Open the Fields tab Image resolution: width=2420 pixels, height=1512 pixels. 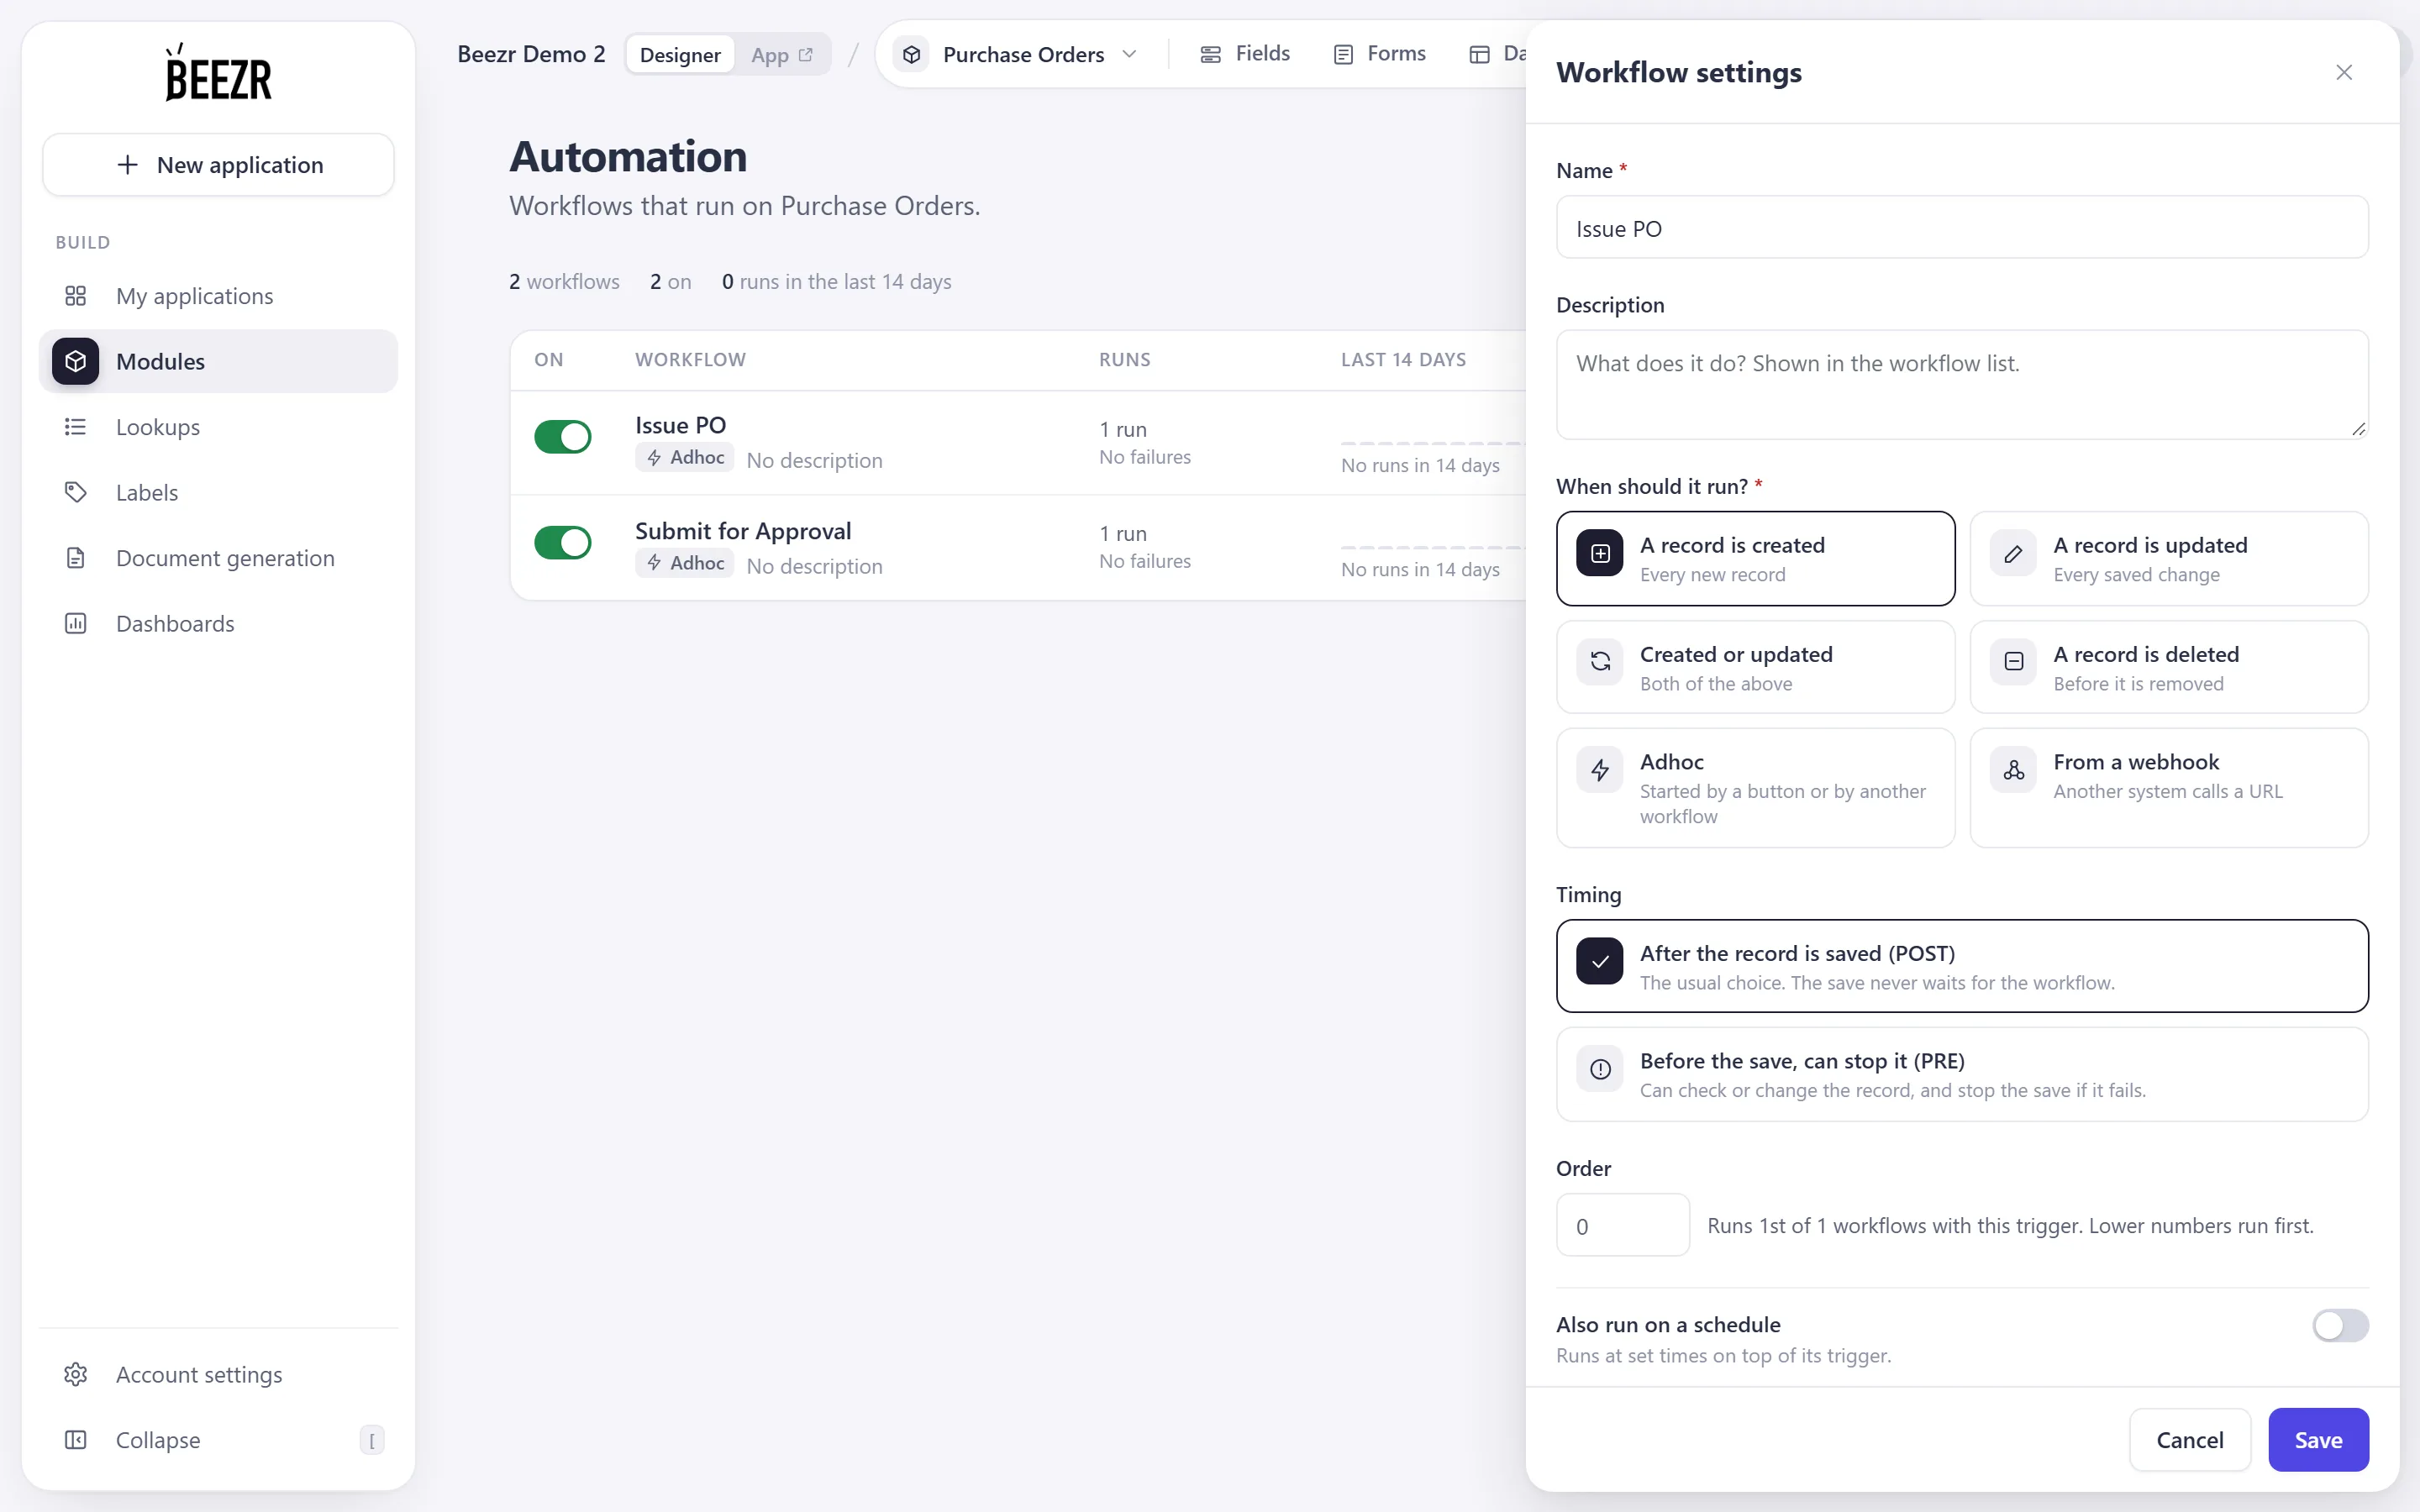1245,54
